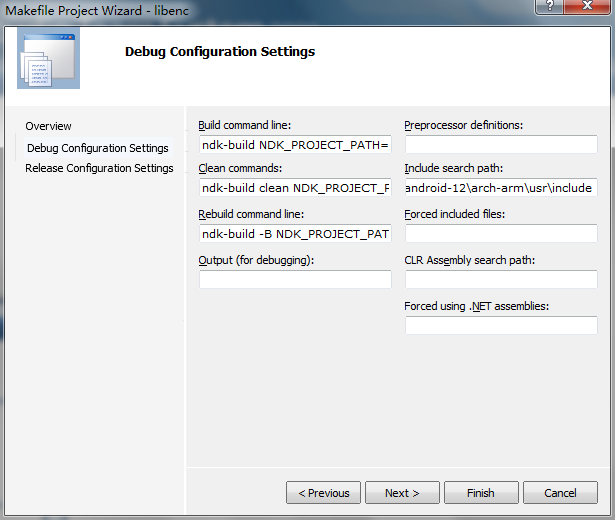The width and height of the screenshot is (615, 520).
Task: Click the Build command line field
Action: point(294,145)
